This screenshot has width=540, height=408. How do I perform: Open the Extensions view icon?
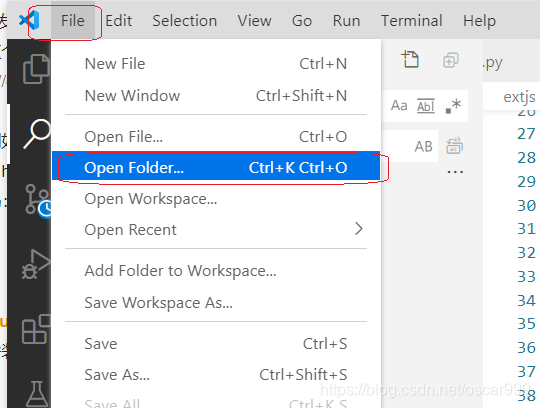click(36, 329)
